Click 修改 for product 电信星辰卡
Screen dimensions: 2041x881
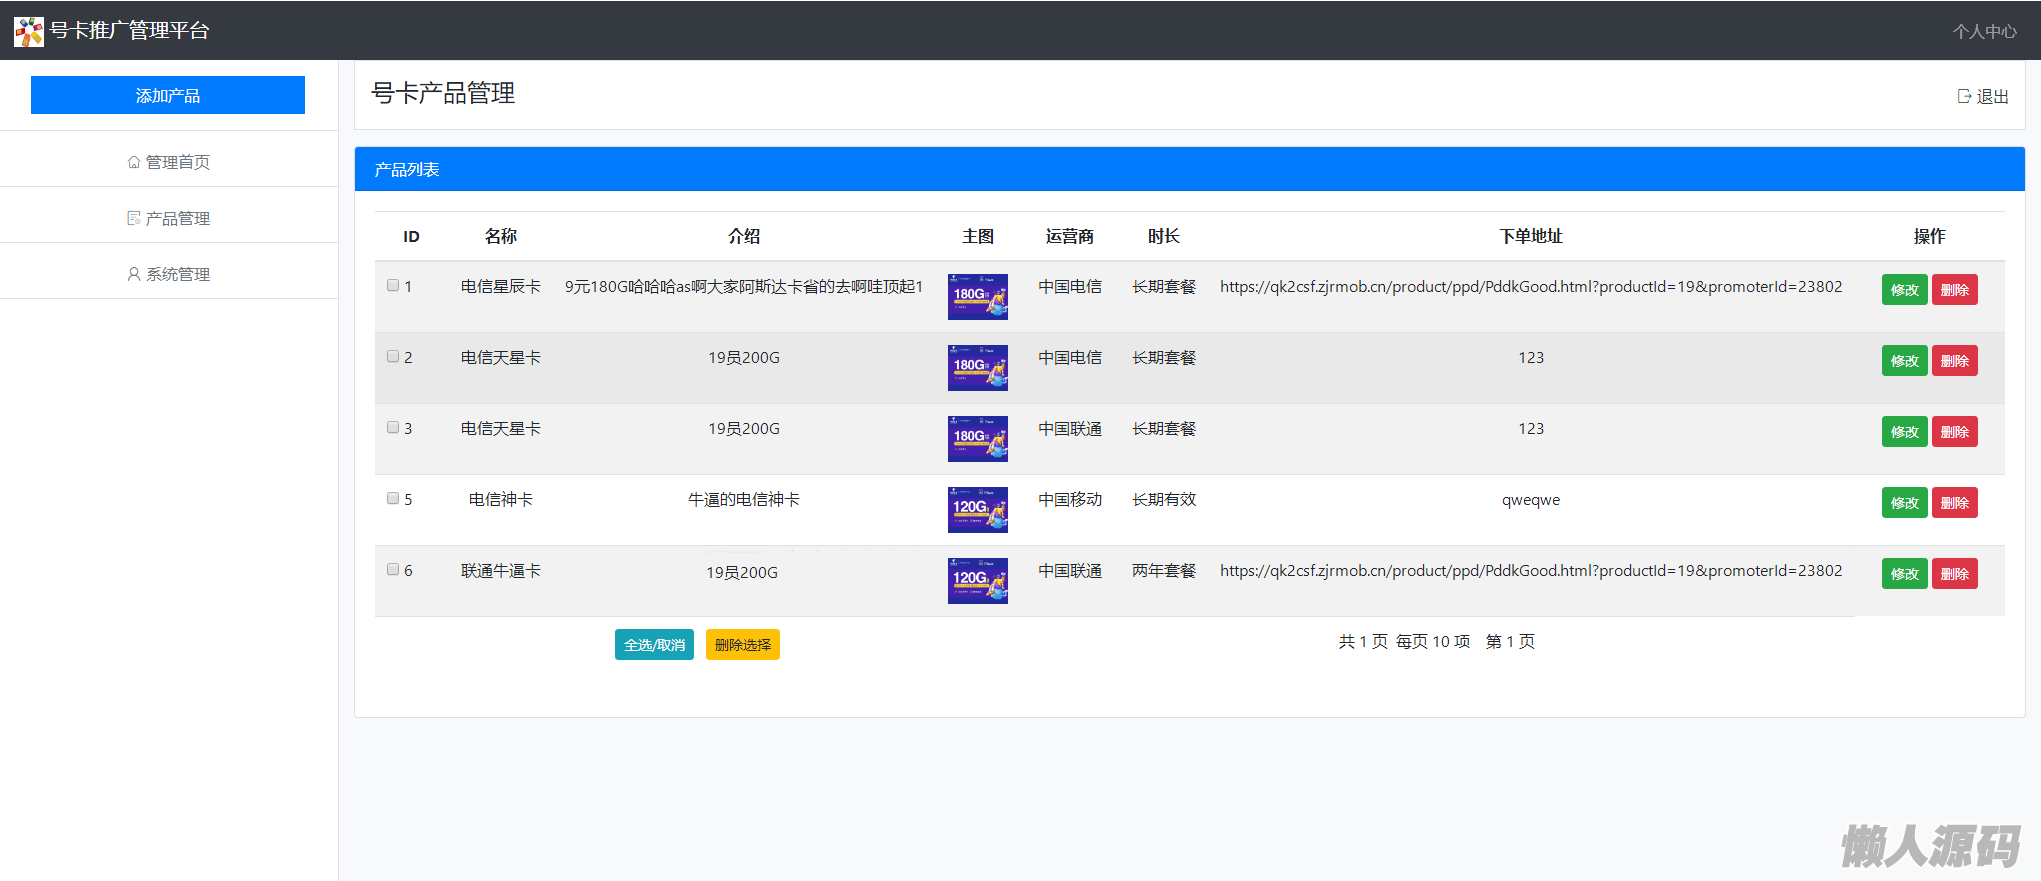coord(1904,290)
